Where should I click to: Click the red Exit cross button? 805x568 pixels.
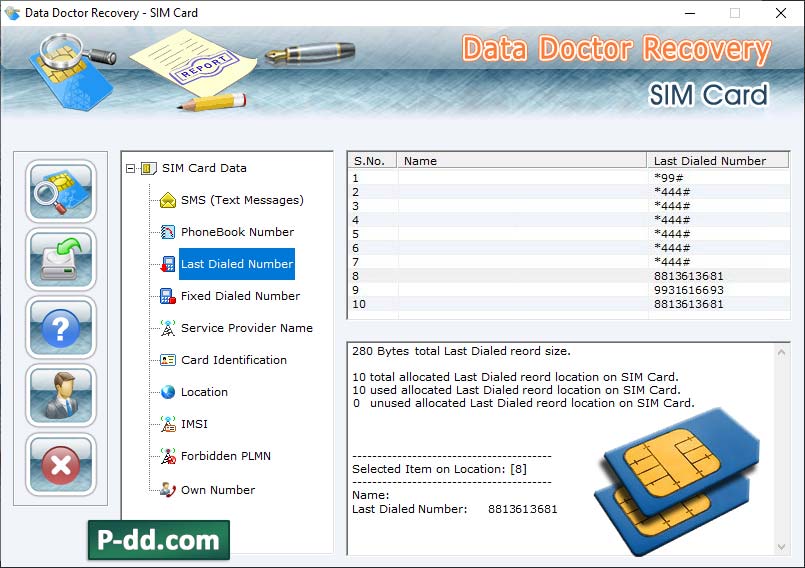[61, 464]
